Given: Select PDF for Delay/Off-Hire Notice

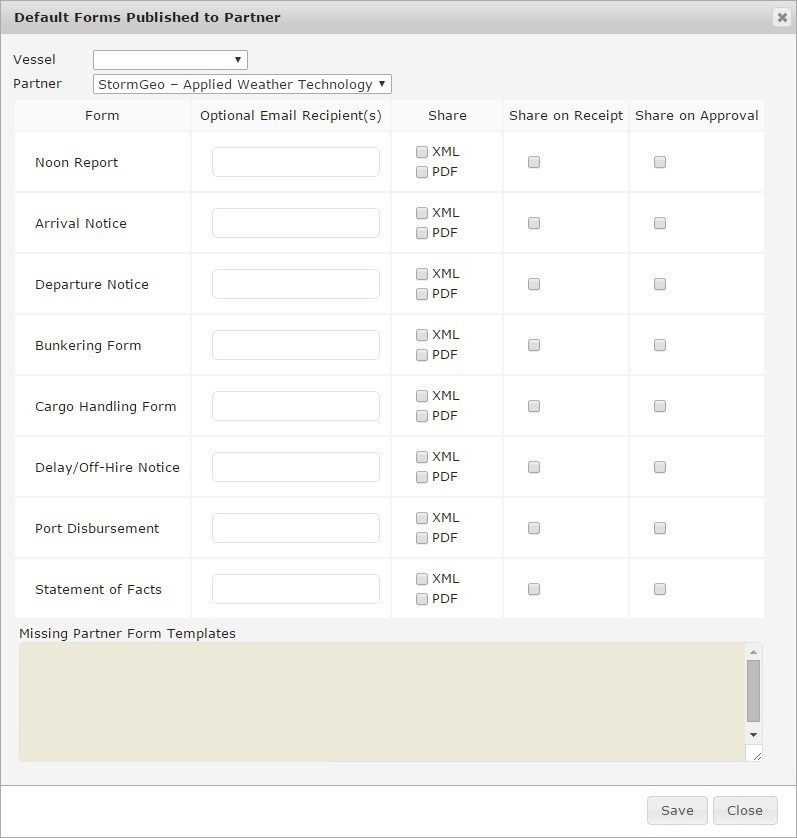Looking at the screenshot, I should tap(422, 477).
